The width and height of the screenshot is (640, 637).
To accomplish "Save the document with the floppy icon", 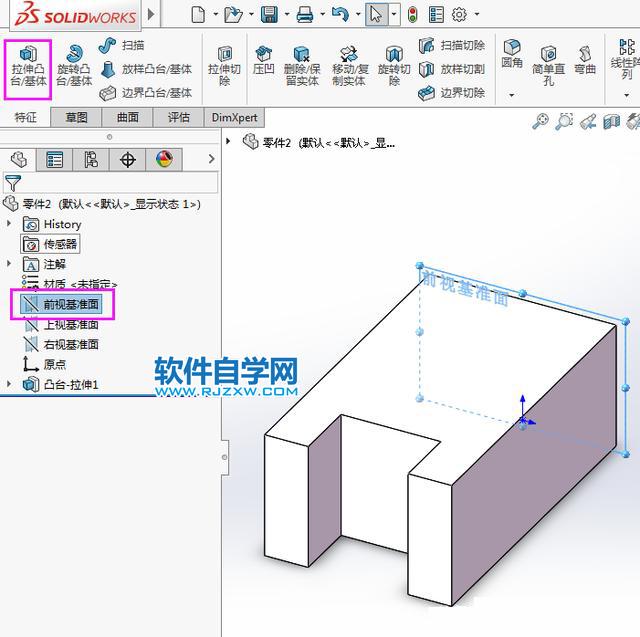I will click(269, 15).
